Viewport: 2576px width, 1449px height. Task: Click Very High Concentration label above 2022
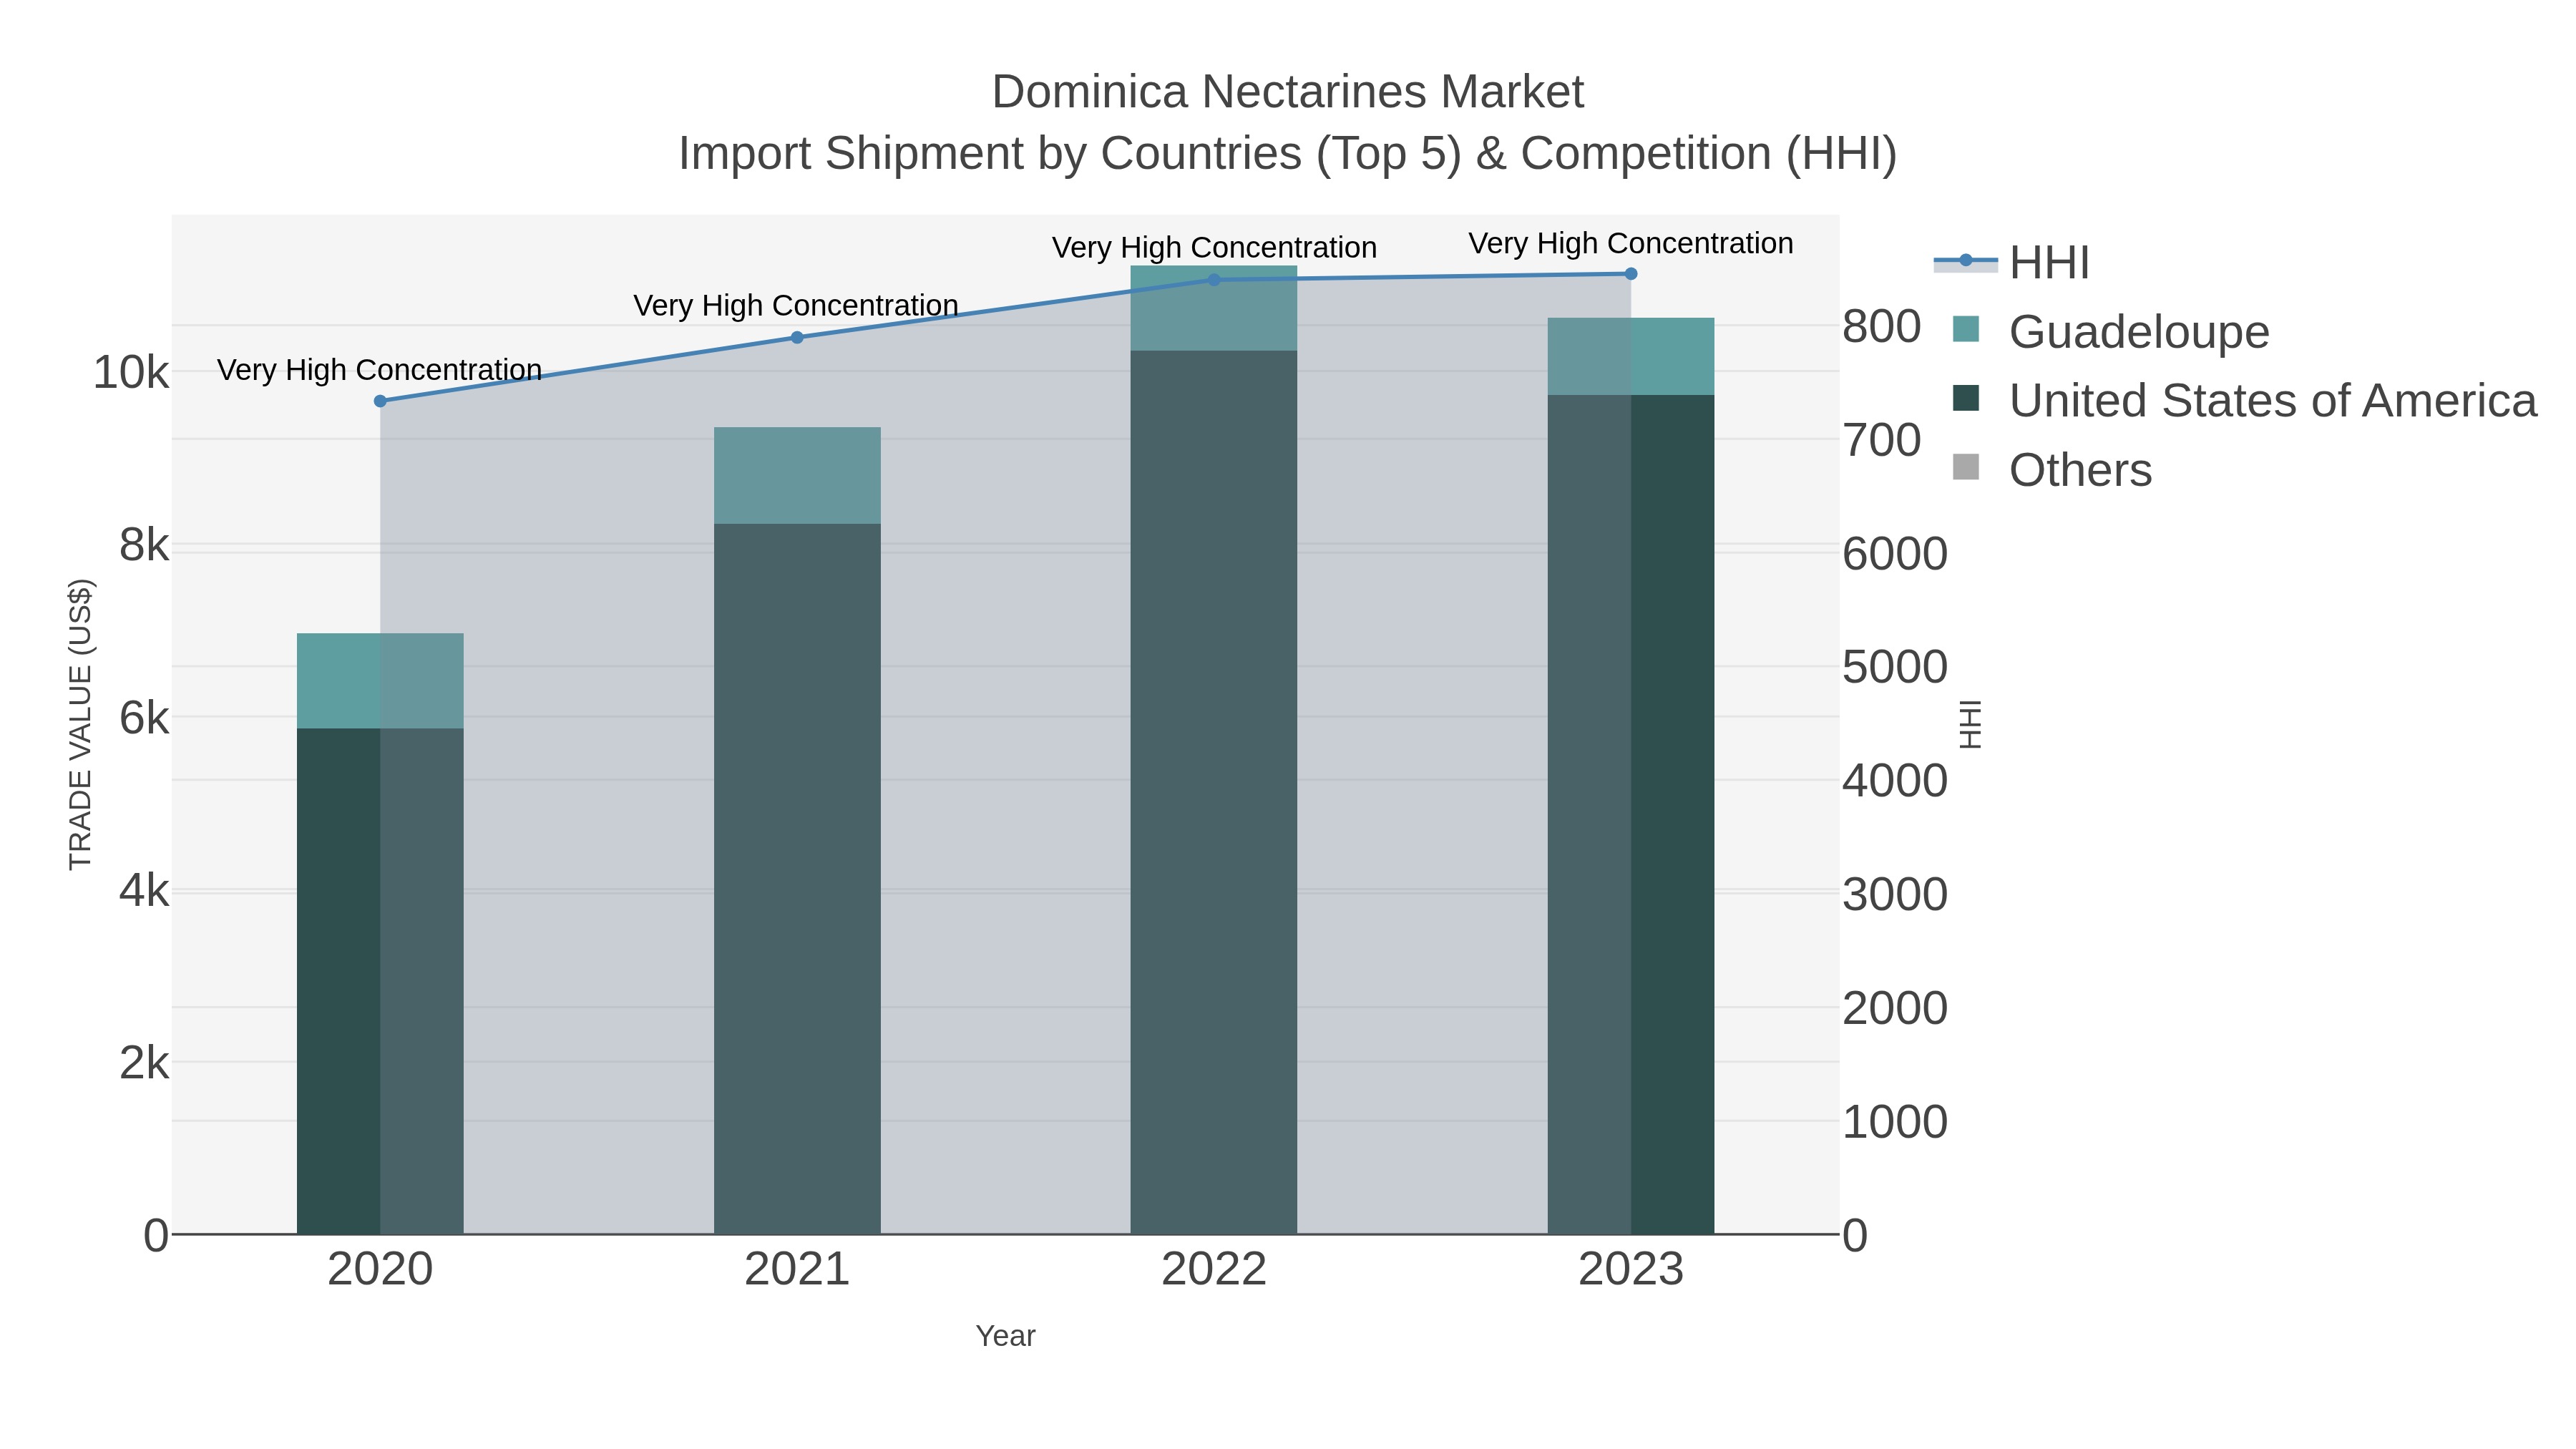pos(1214,248)
